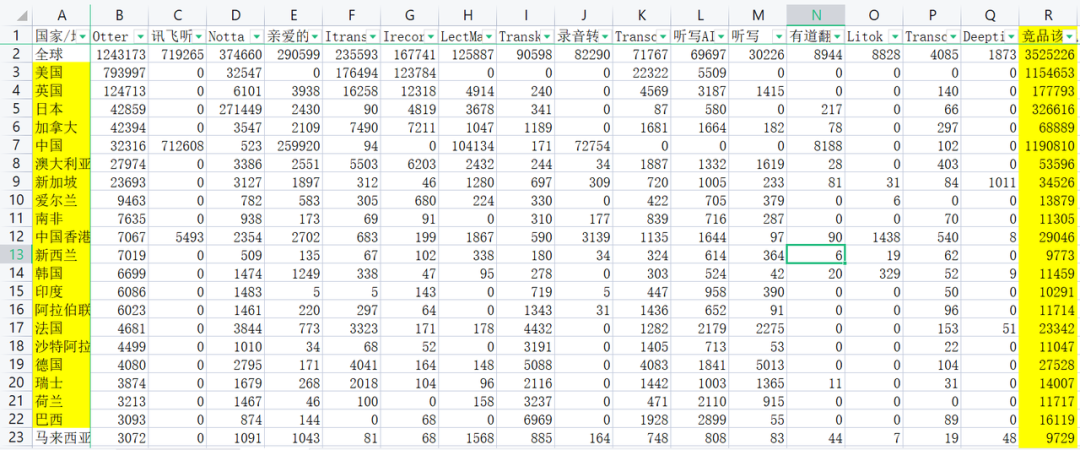Open the Itrans column filter dropdown
1080x450 pixels.
[x=373, y=36]
